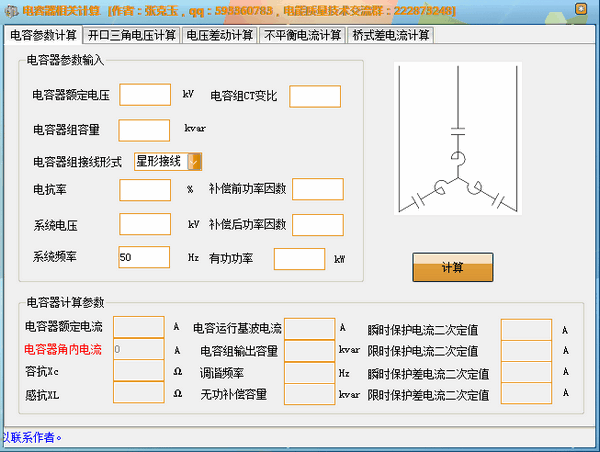Image resolution: width=600 pixels, height=452 pixels.
Task: Open the 桥式差电流计算 tab
Action: click(x=390, y=35)
